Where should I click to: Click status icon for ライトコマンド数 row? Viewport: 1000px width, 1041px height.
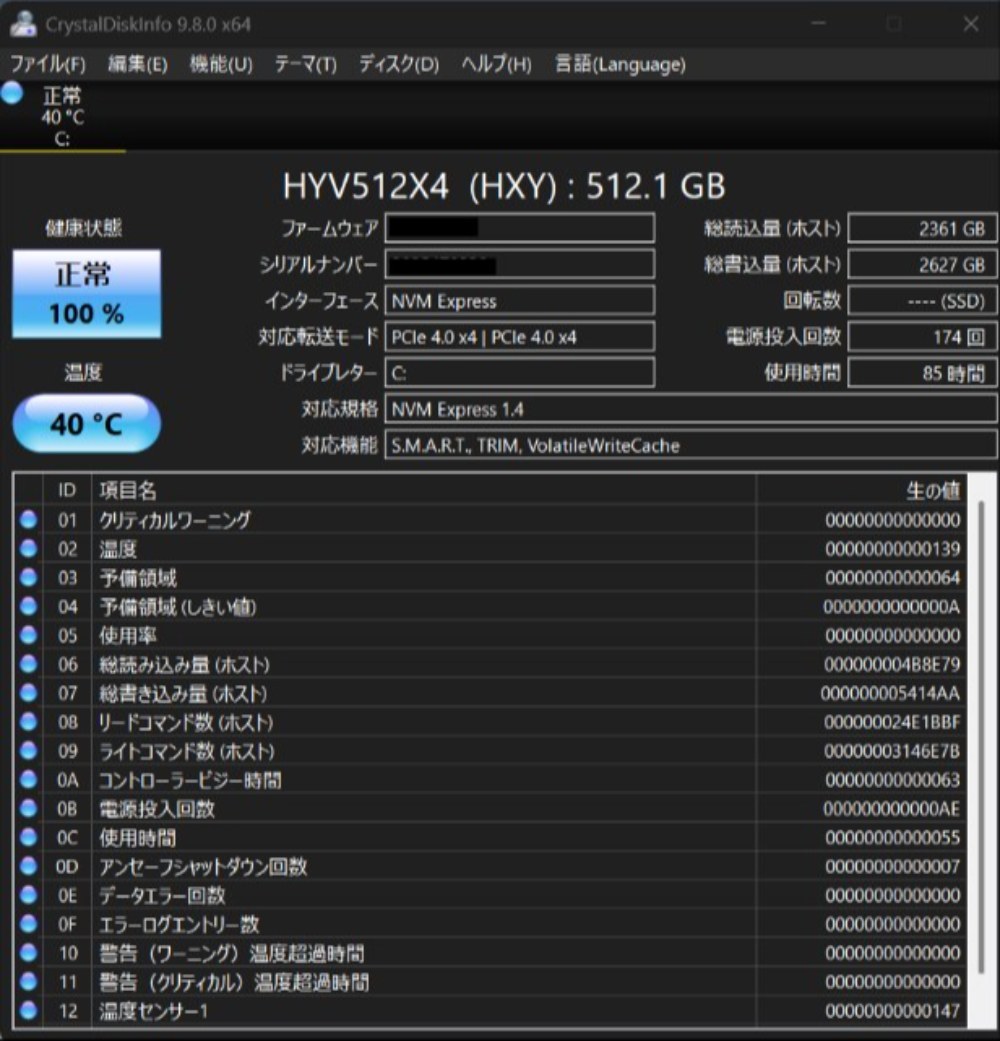[x=29, y=750]
